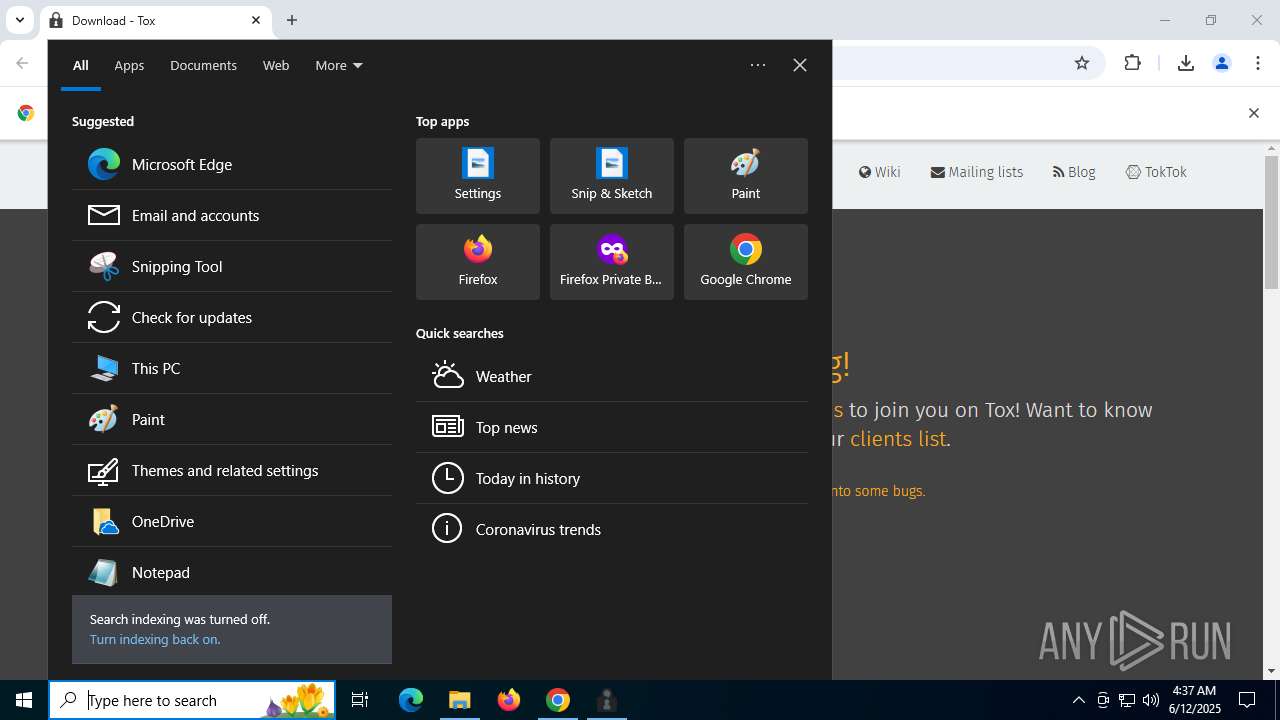This screenshot has height=720, width=1280.
Task: Open Microsoft Edge from taskbar
Action: point(411,700)
